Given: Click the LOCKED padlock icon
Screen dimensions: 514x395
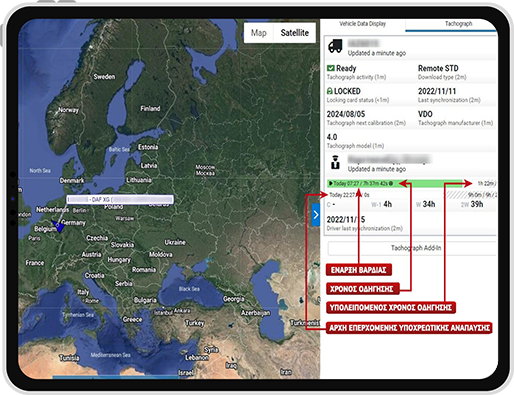Looking at the screenshot, I should [x=330, y=91].
